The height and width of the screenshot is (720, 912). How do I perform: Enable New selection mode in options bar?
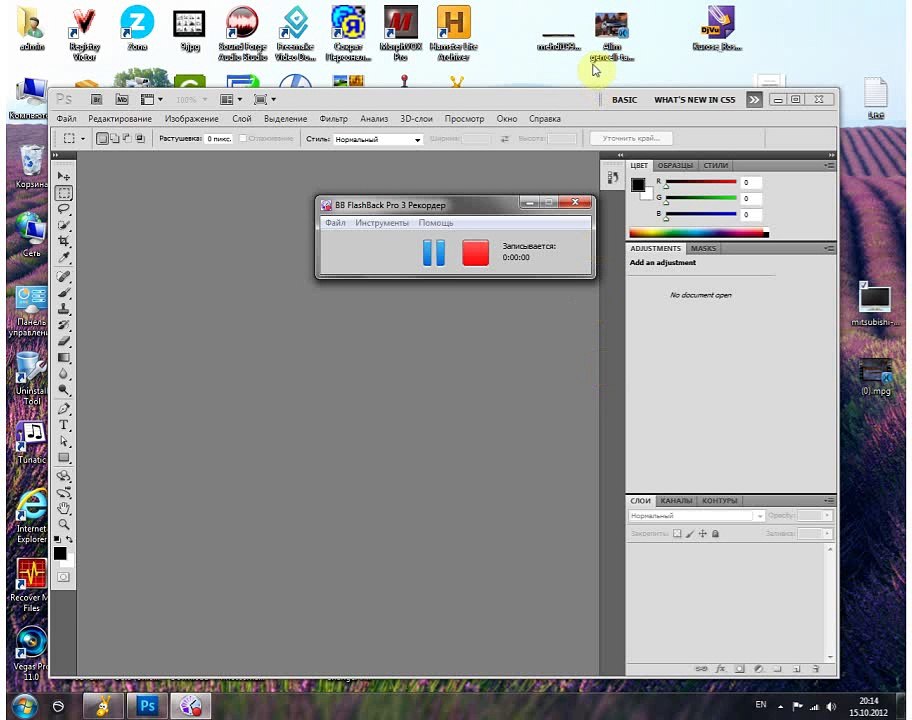coord(102,138)
